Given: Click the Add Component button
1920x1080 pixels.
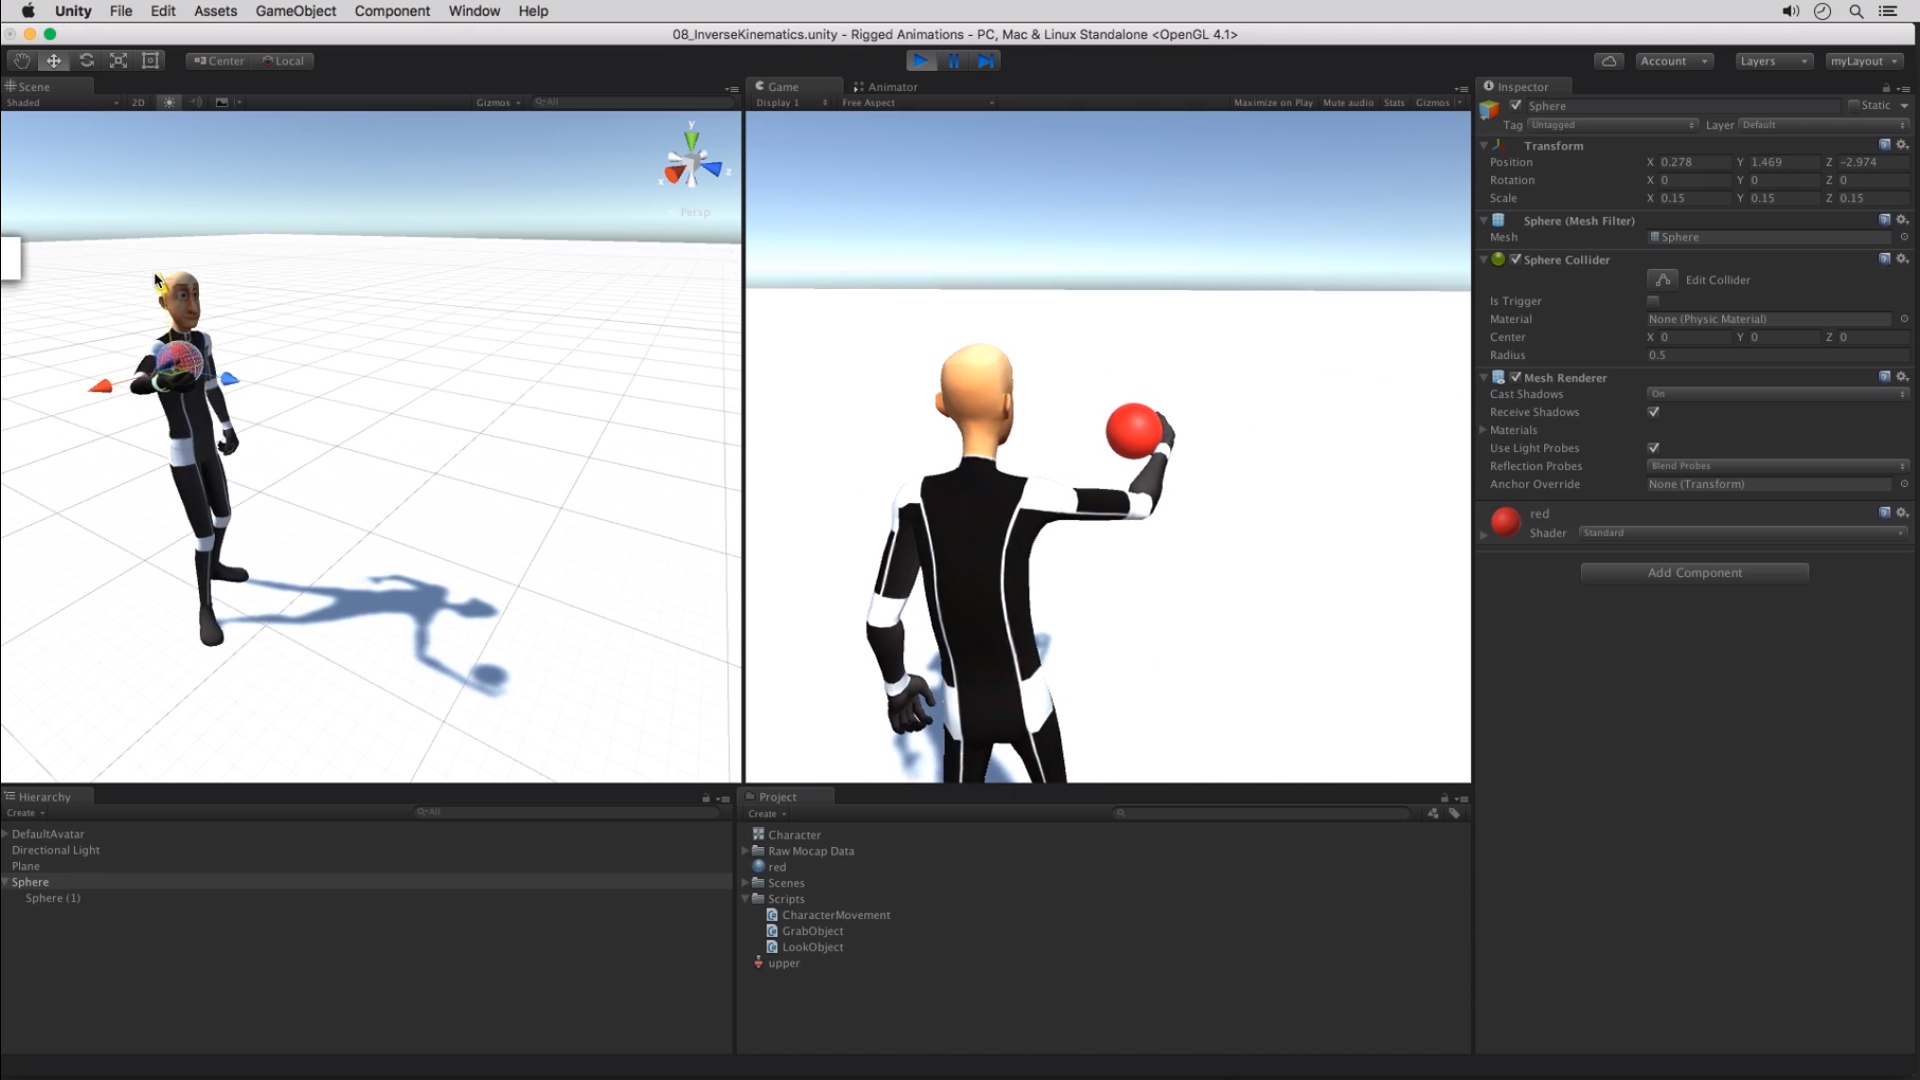Looking at the screenshot, I should pos(1693,572).
